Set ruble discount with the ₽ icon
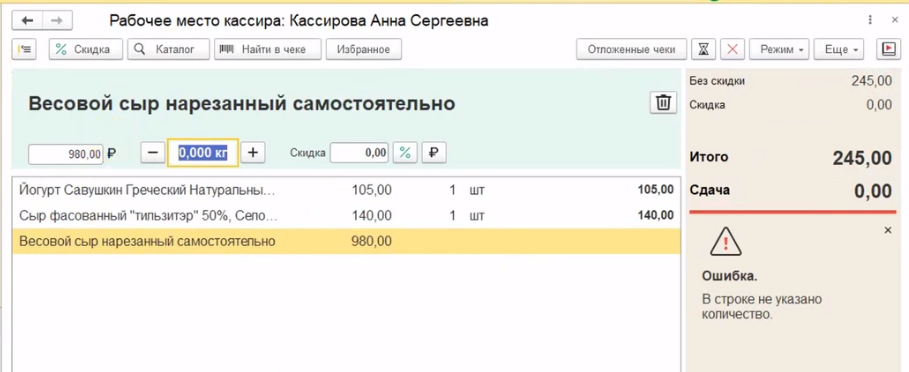This screenshot has height=372, width=909. coord(434,153)
